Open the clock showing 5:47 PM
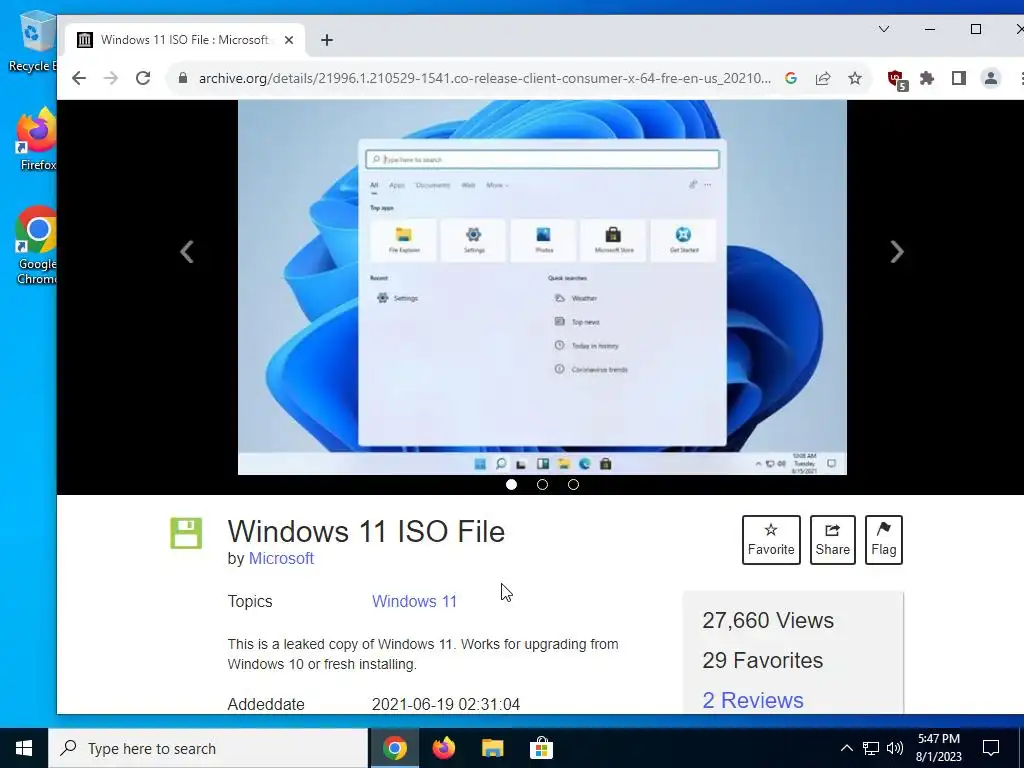The image size is (1024, 768). [x=939, y=748]
